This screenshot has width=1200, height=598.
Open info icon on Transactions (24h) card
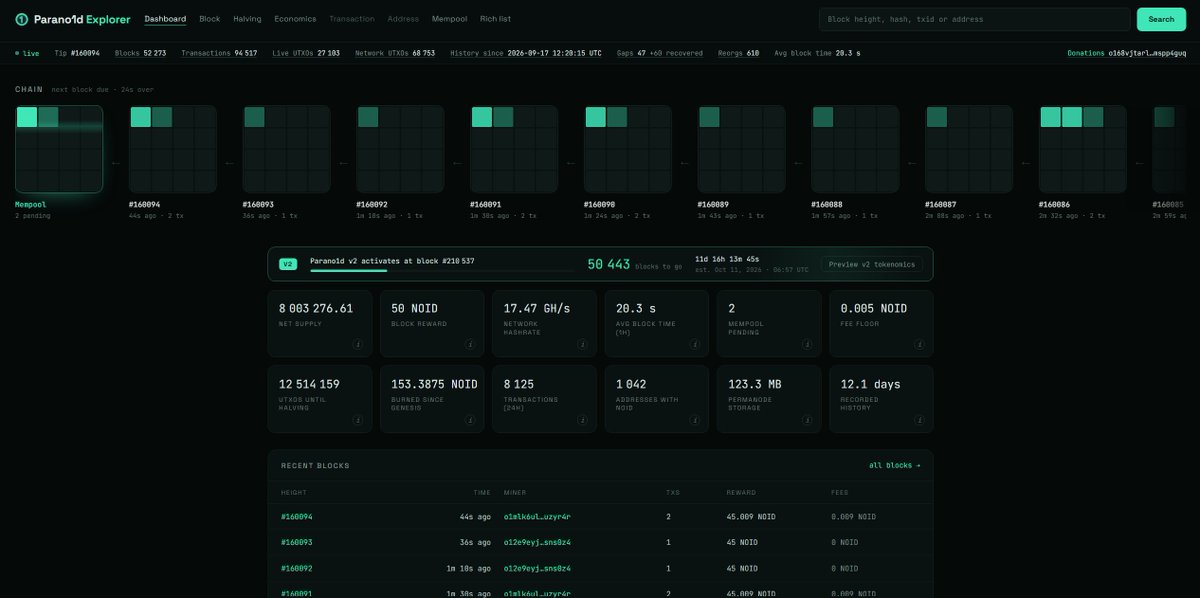(582, 420)
